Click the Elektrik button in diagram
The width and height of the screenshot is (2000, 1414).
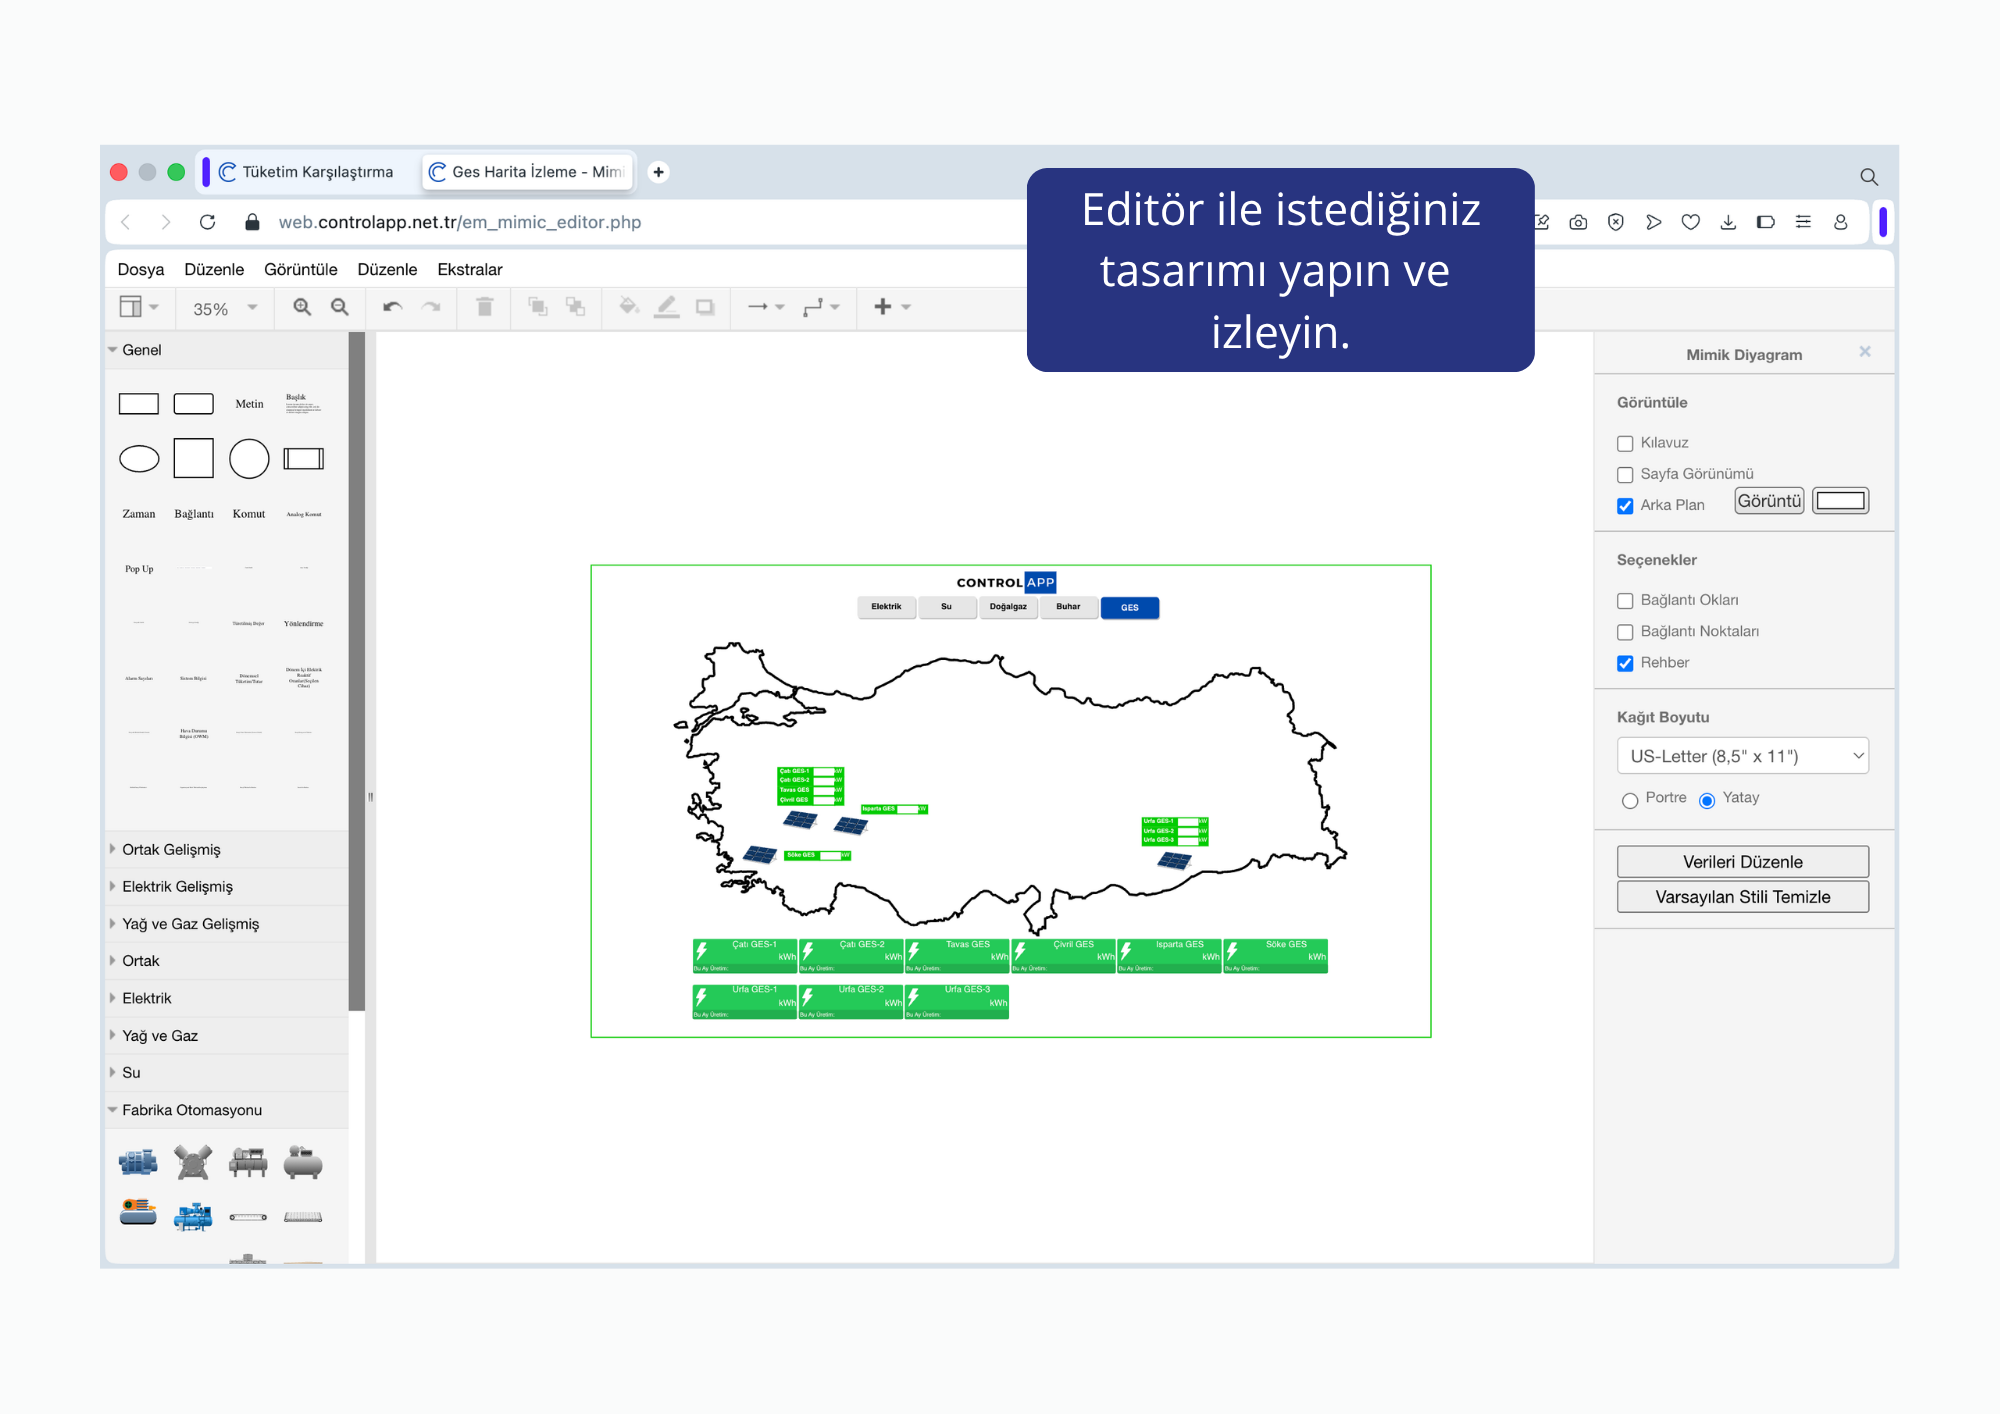point(886,607)
